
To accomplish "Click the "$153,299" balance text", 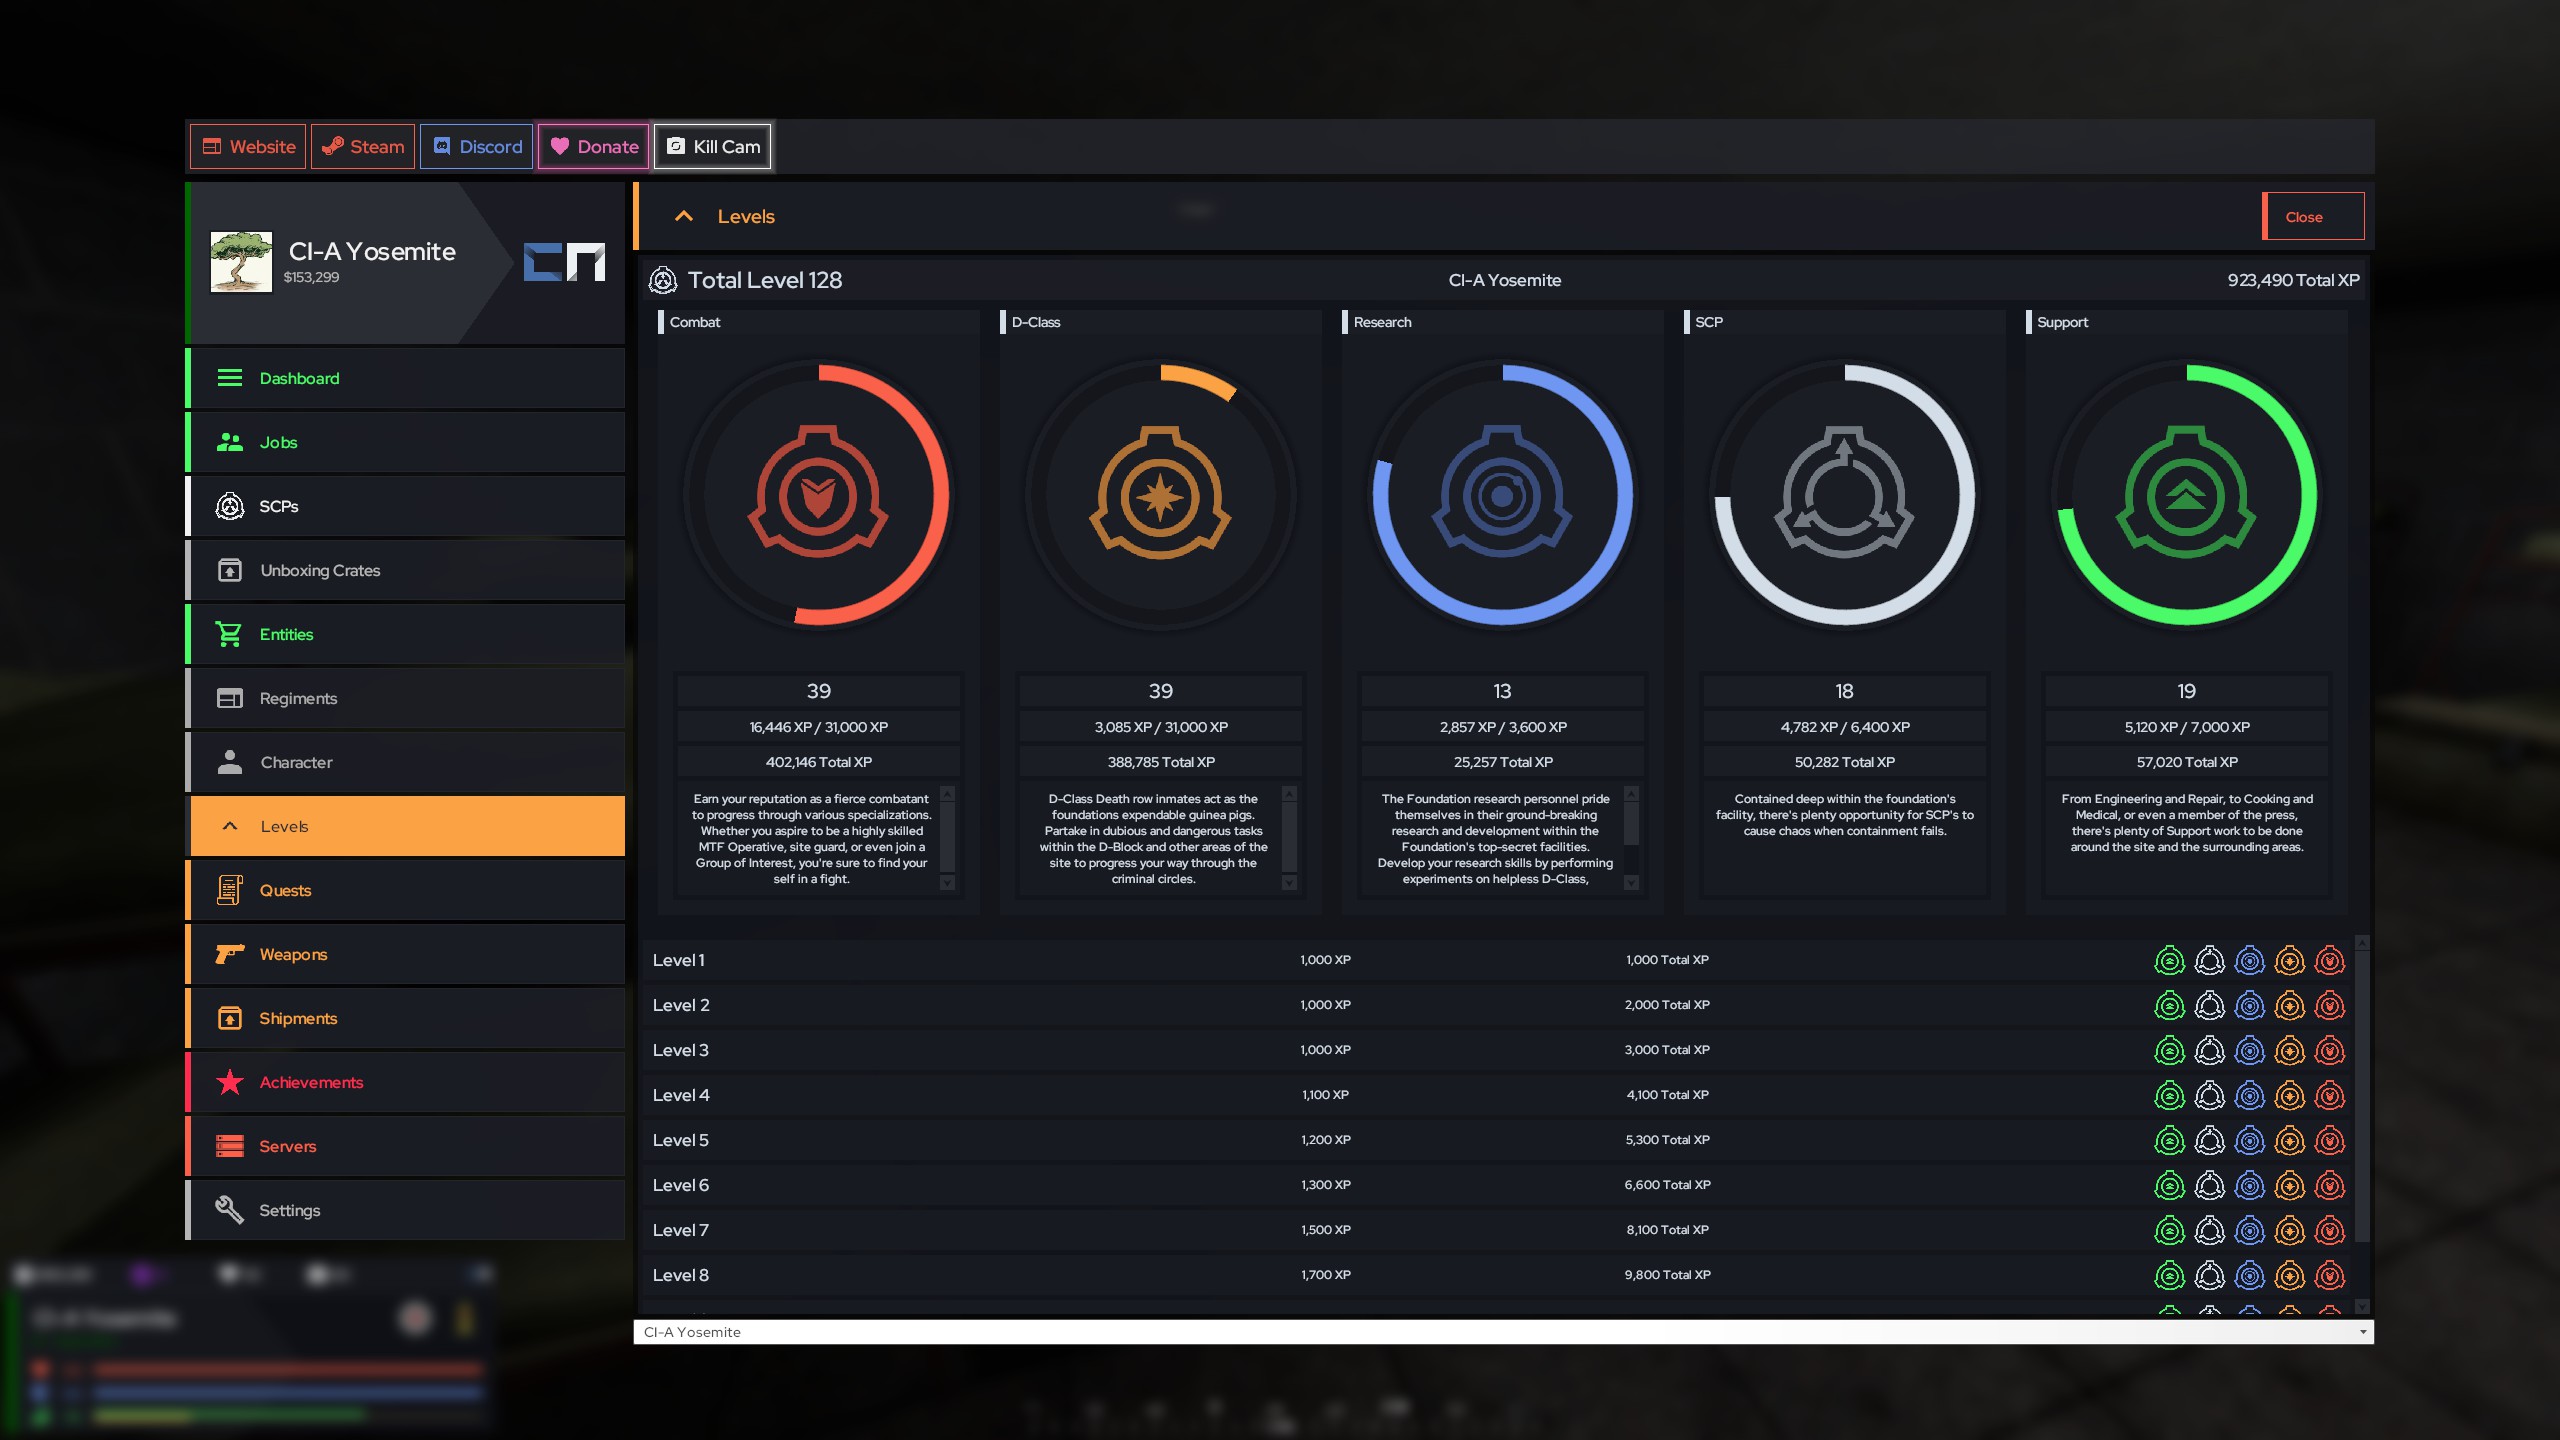I will point(311,277).
